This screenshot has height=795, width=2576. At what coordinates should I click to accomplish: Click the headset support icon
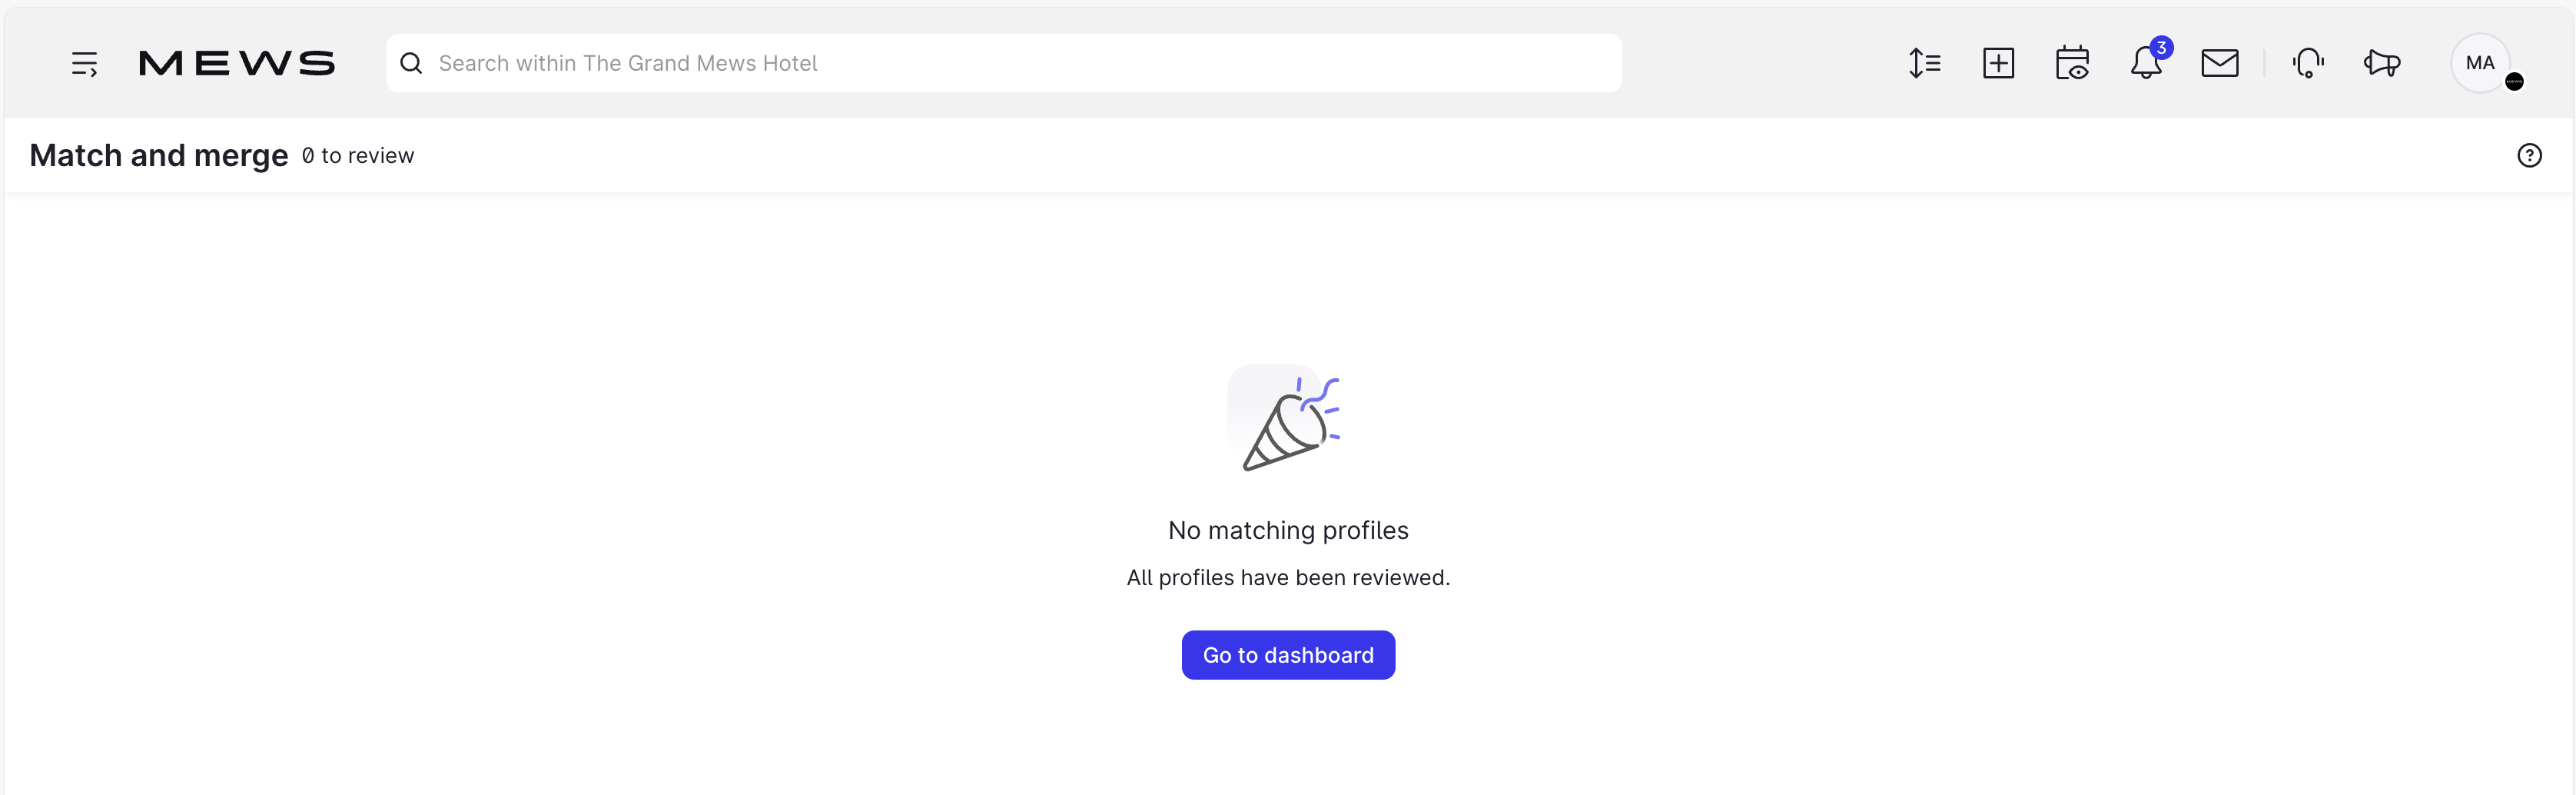pyautogui.click(x=2308, y=62)
